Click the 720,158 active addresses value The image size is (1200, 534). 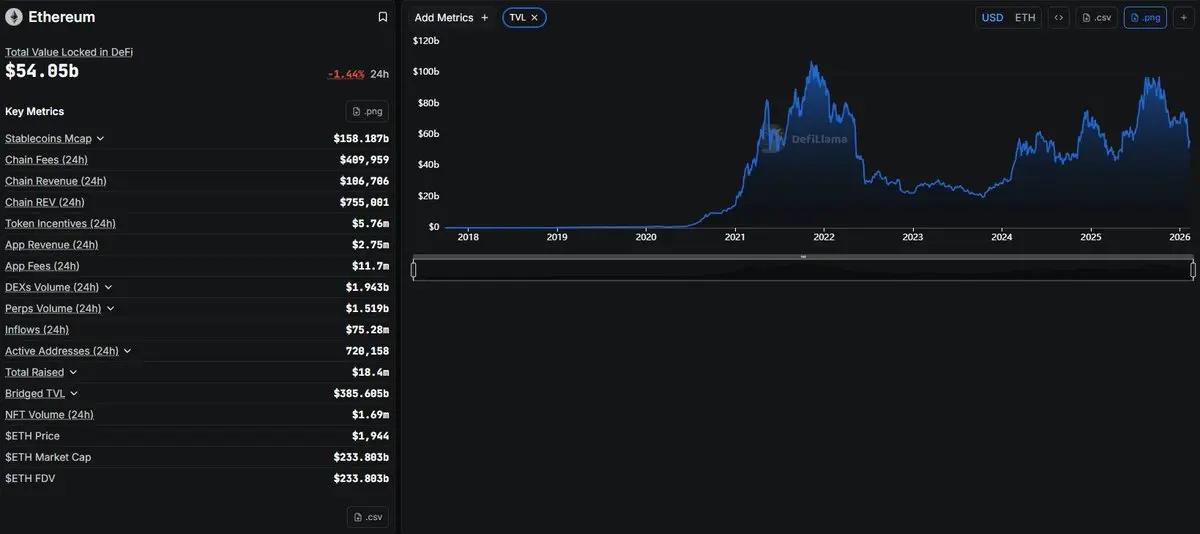(368, 351)
